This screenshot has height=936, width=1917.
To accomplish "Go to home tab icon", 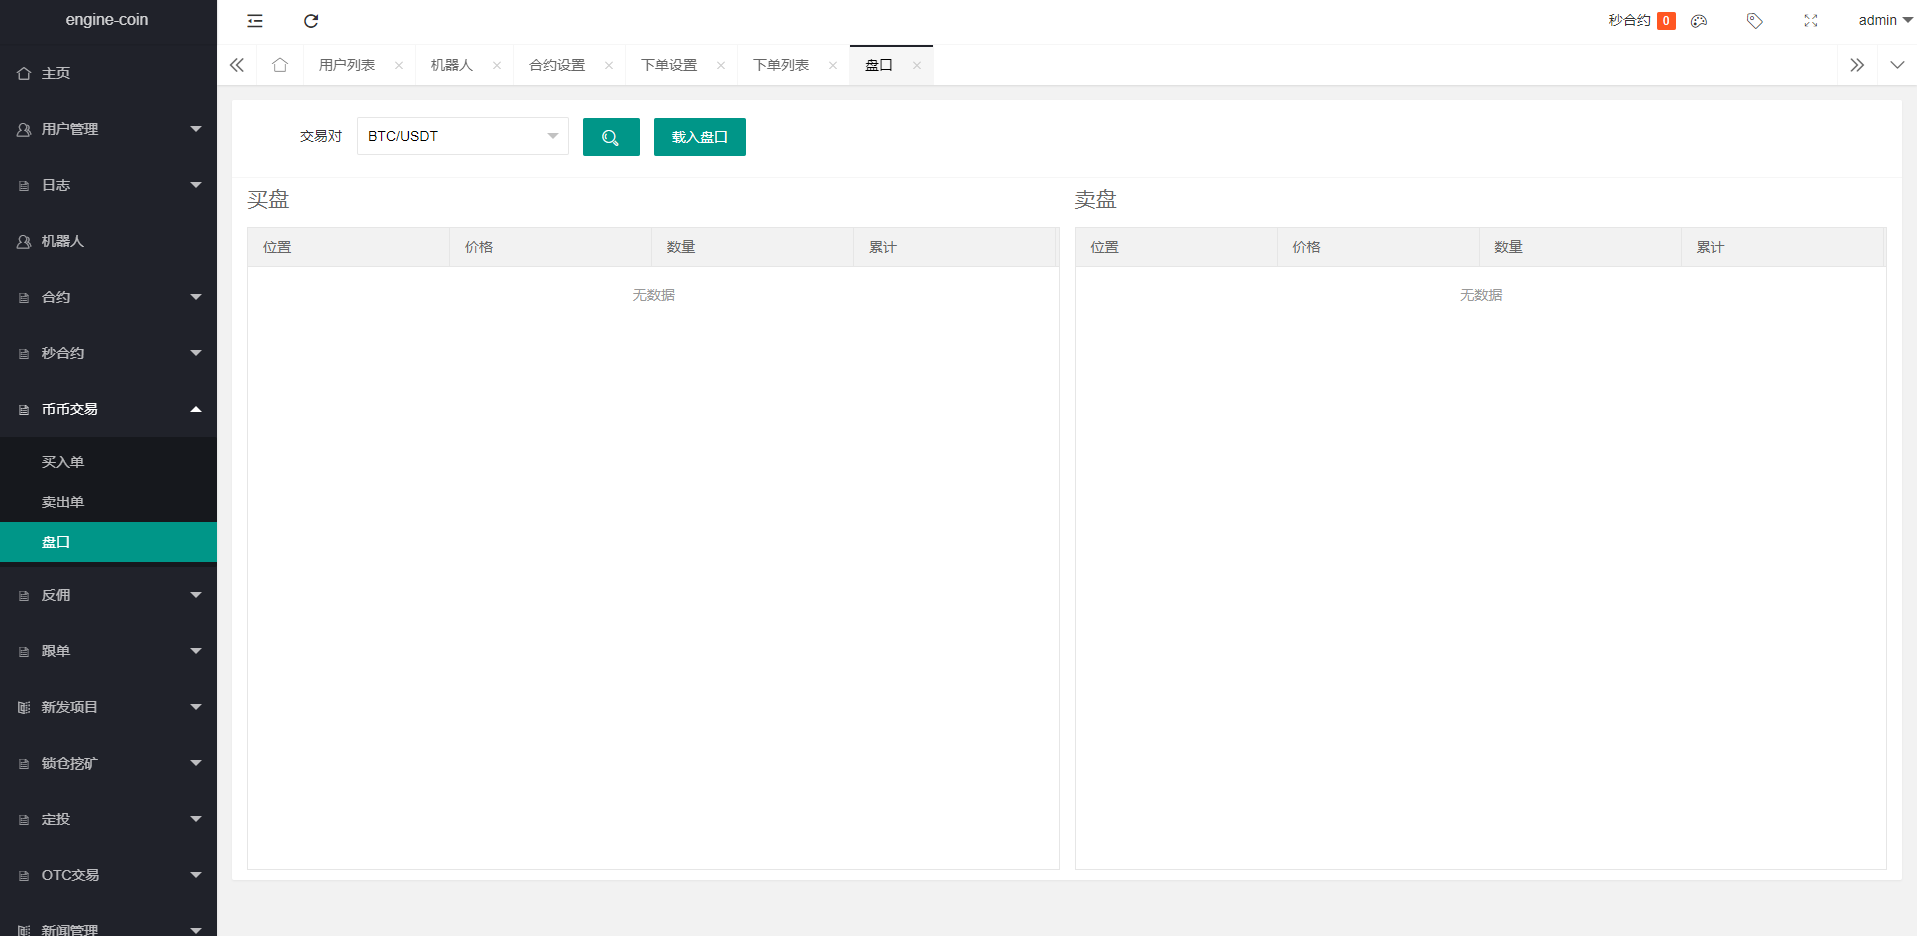I will [280, 65].
